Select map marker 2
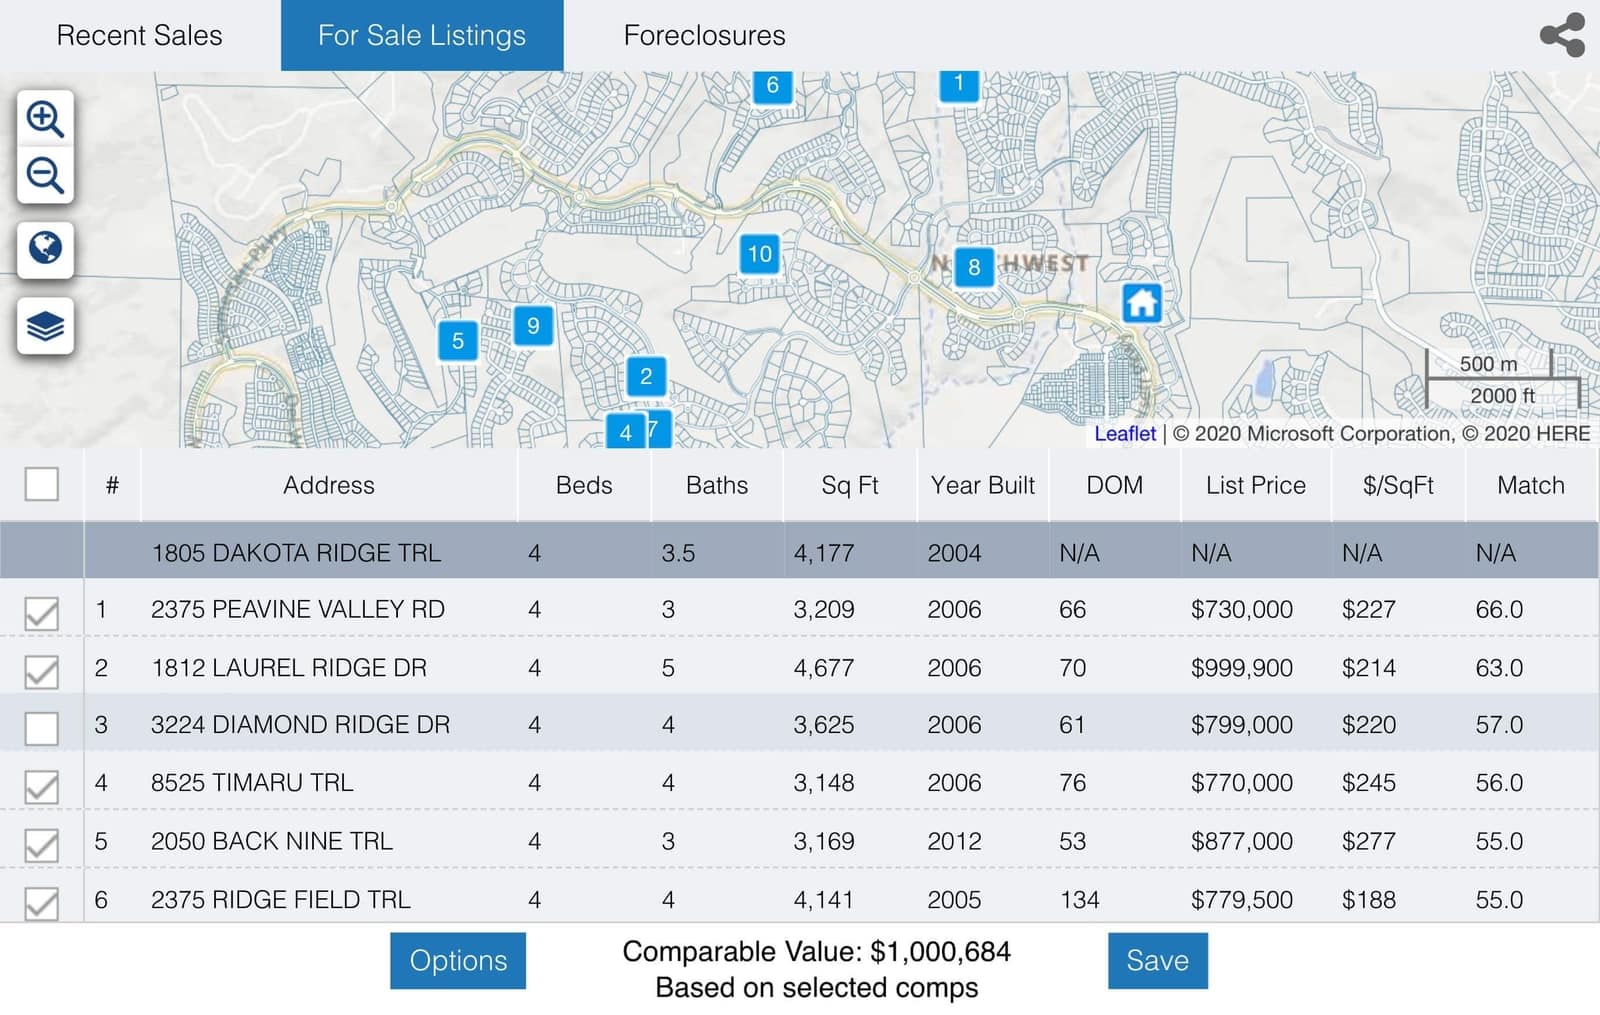This screenshot has height=1015, width=1600. coord(646,376)
